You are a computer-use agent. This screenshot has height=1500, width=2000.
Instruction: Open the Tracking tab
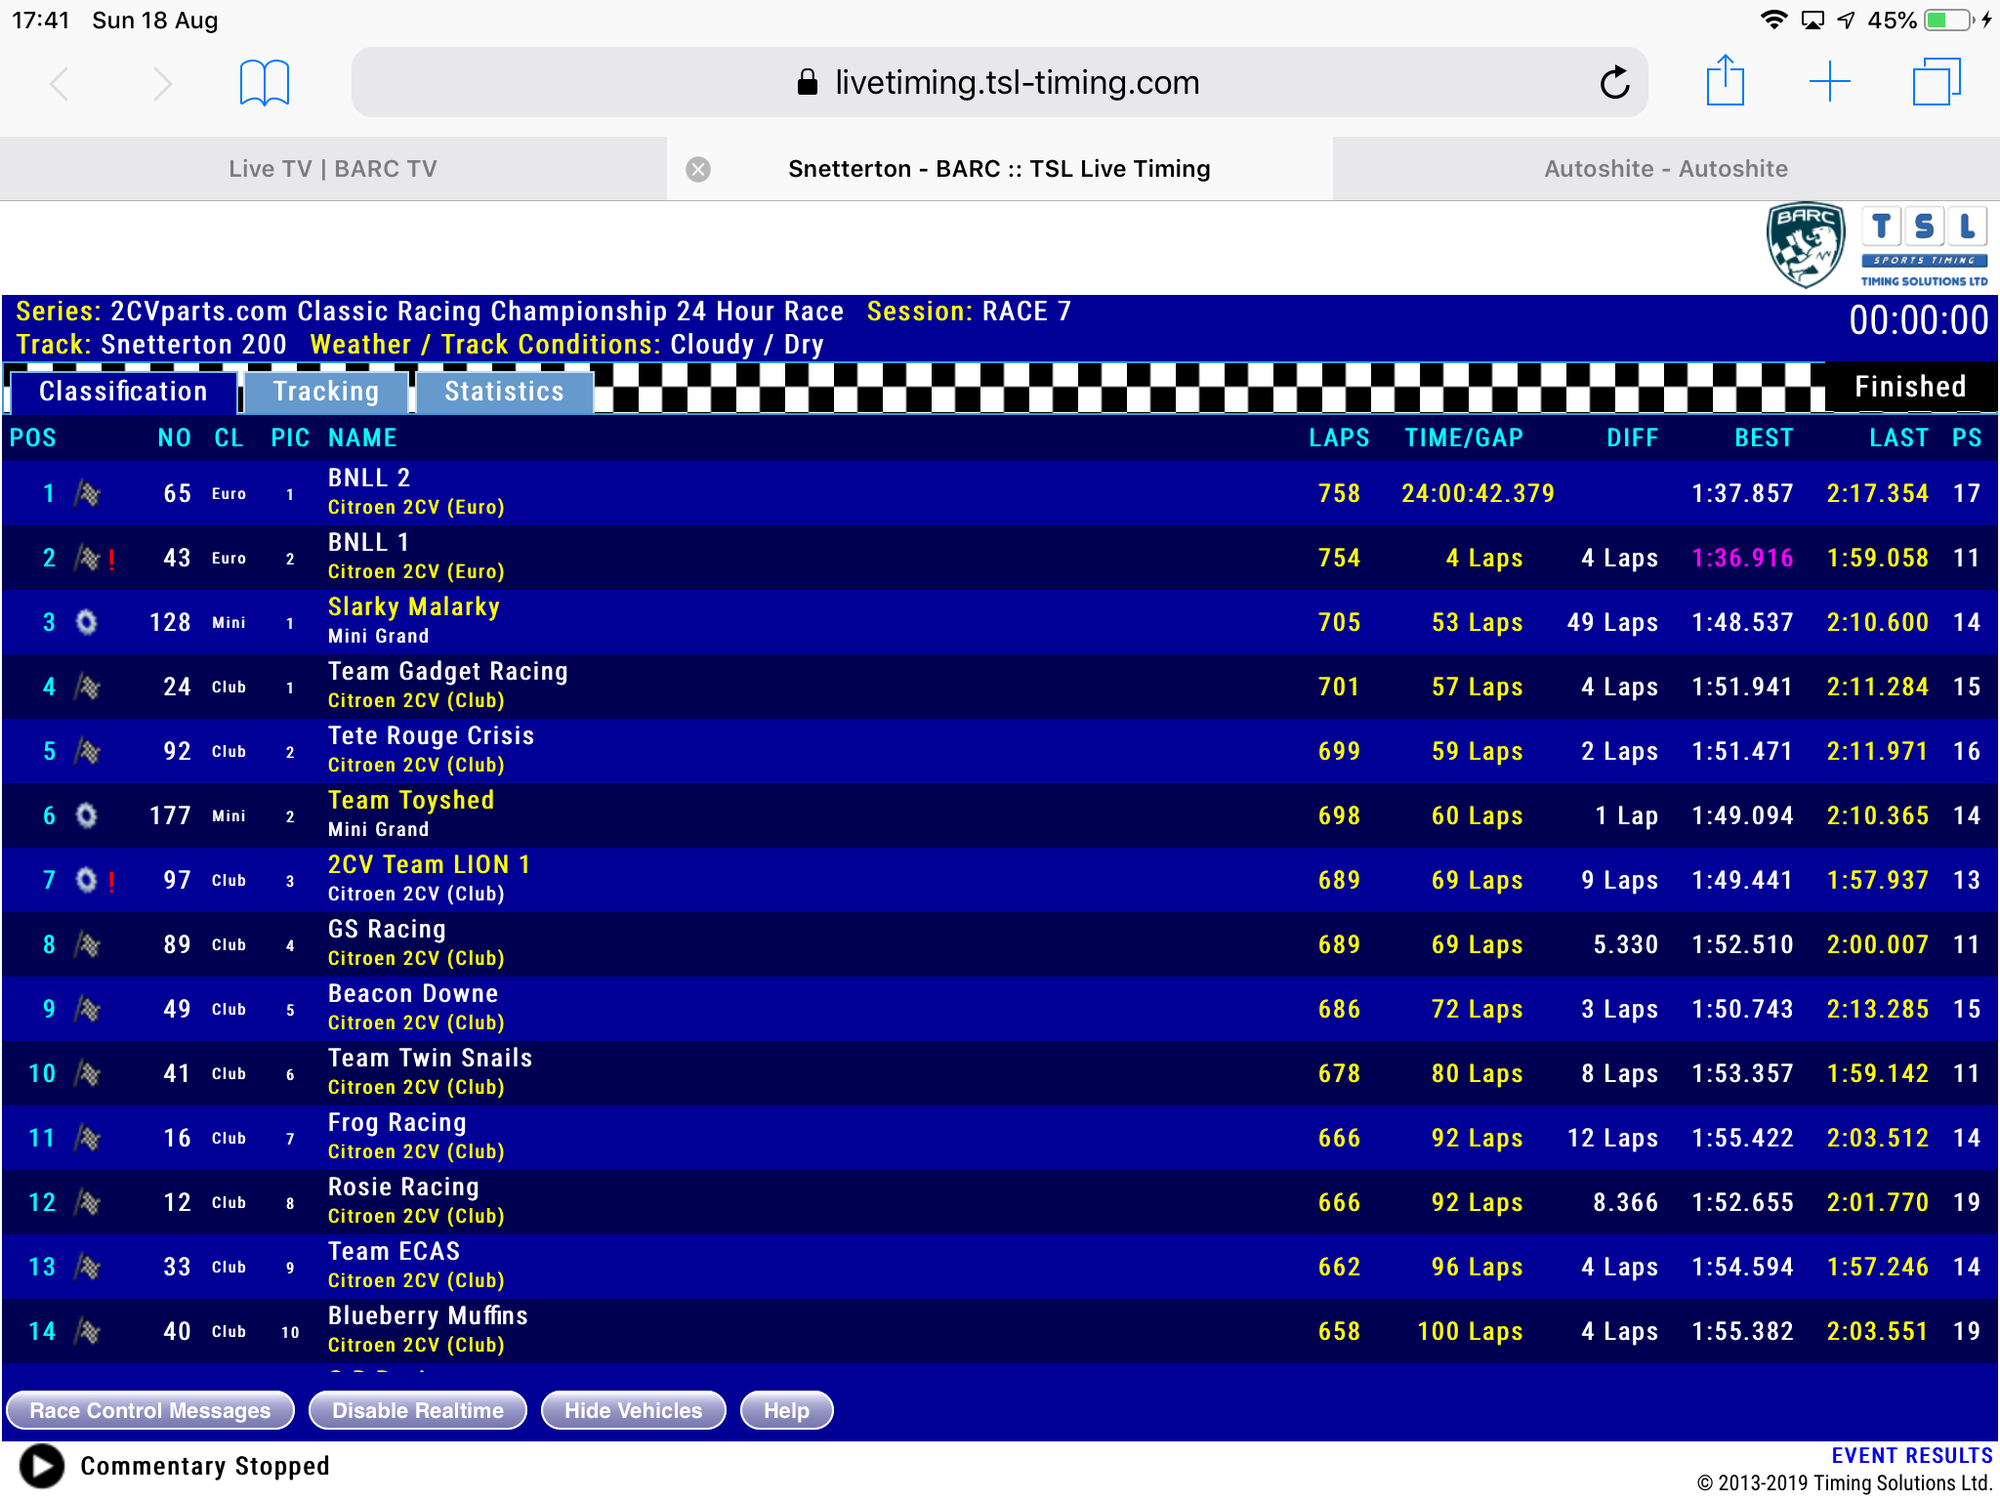[326, 391]
